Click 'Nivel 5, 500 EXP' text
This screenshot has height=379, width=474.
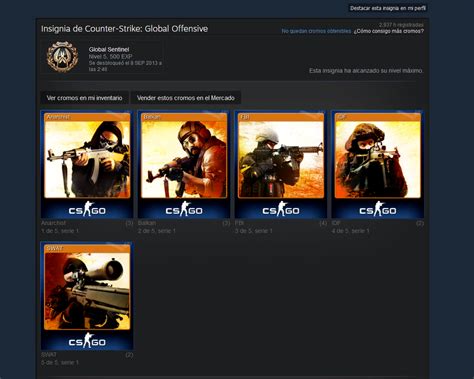(x=110, y=56)
